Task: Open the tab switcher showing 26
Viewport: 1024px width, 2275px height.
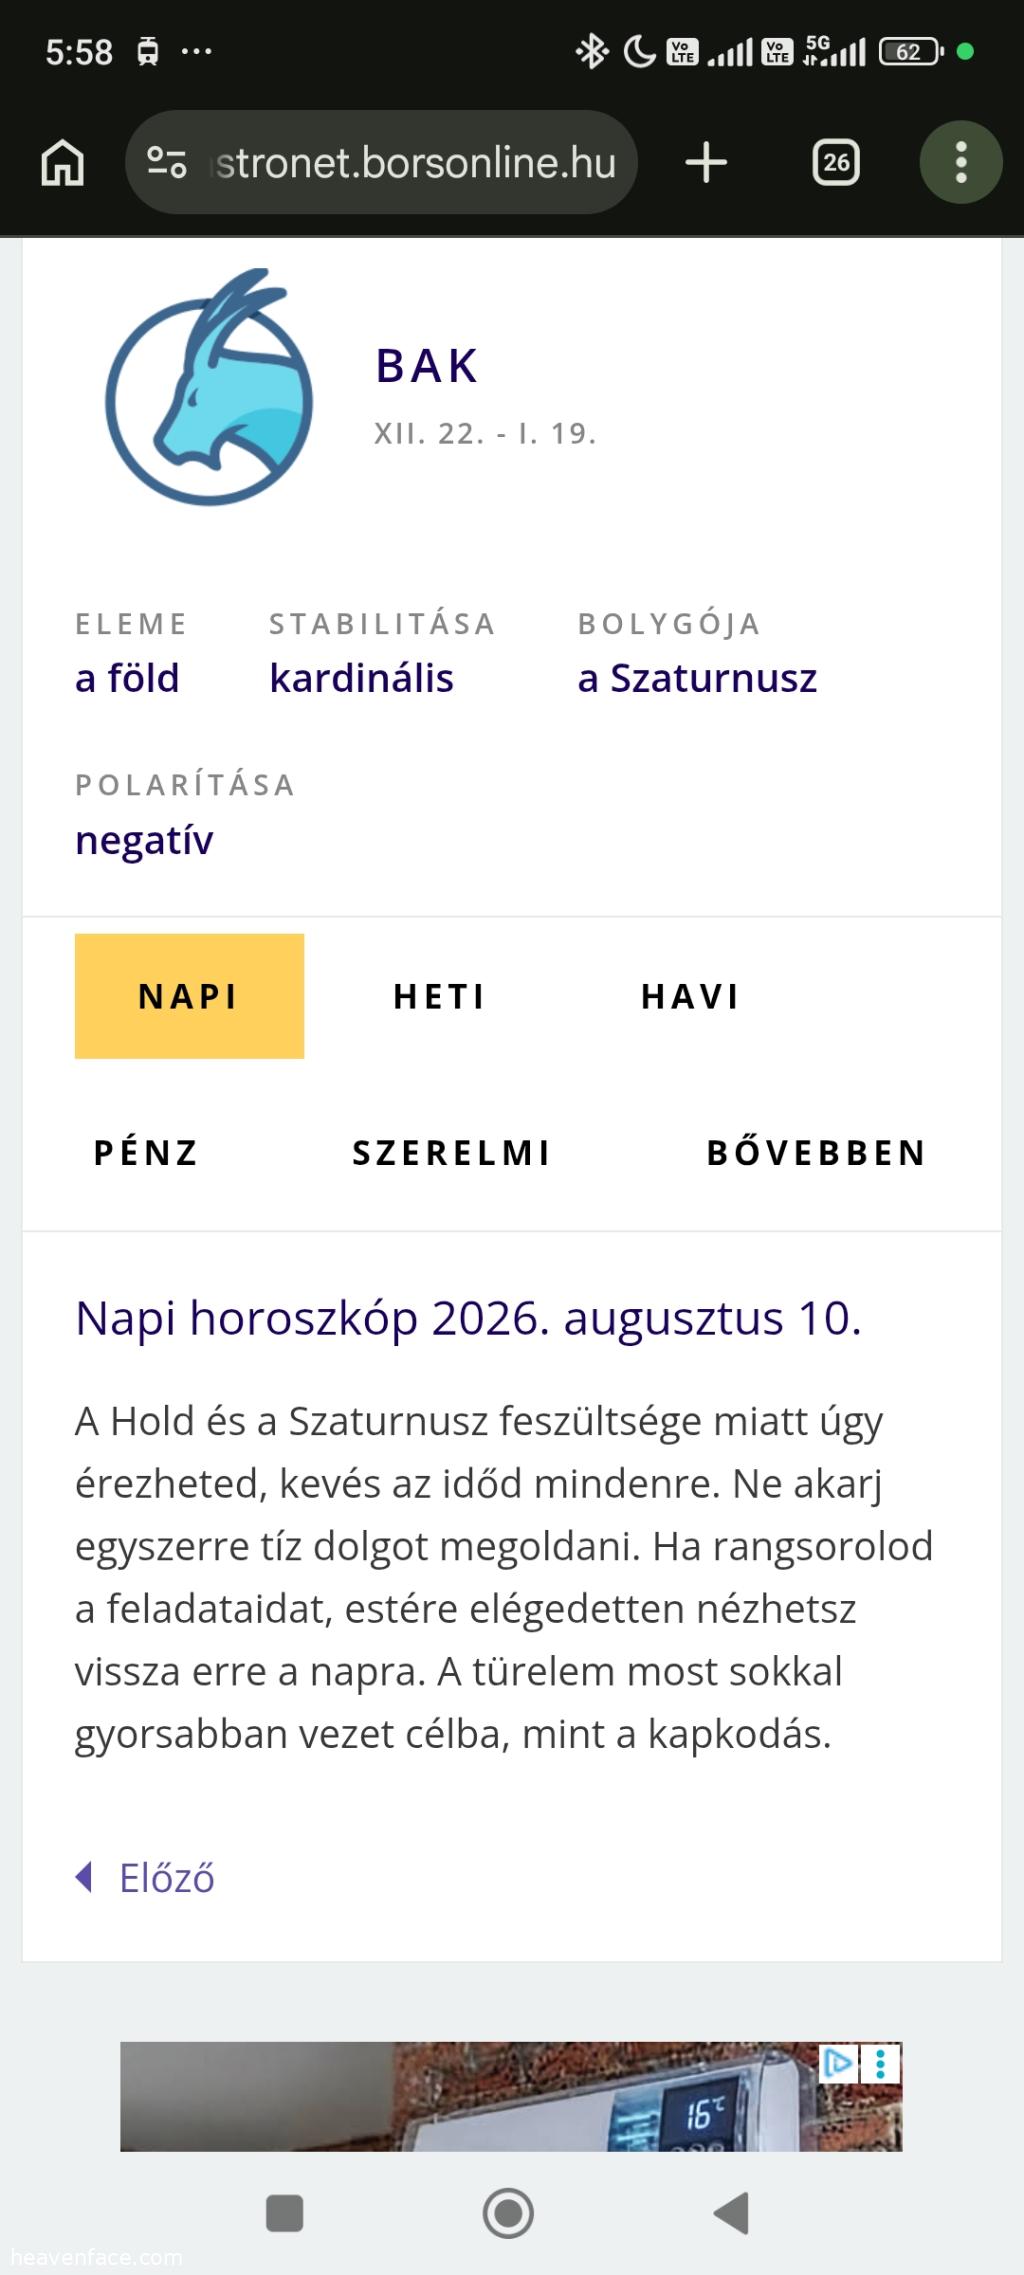Action: point(836,162)
